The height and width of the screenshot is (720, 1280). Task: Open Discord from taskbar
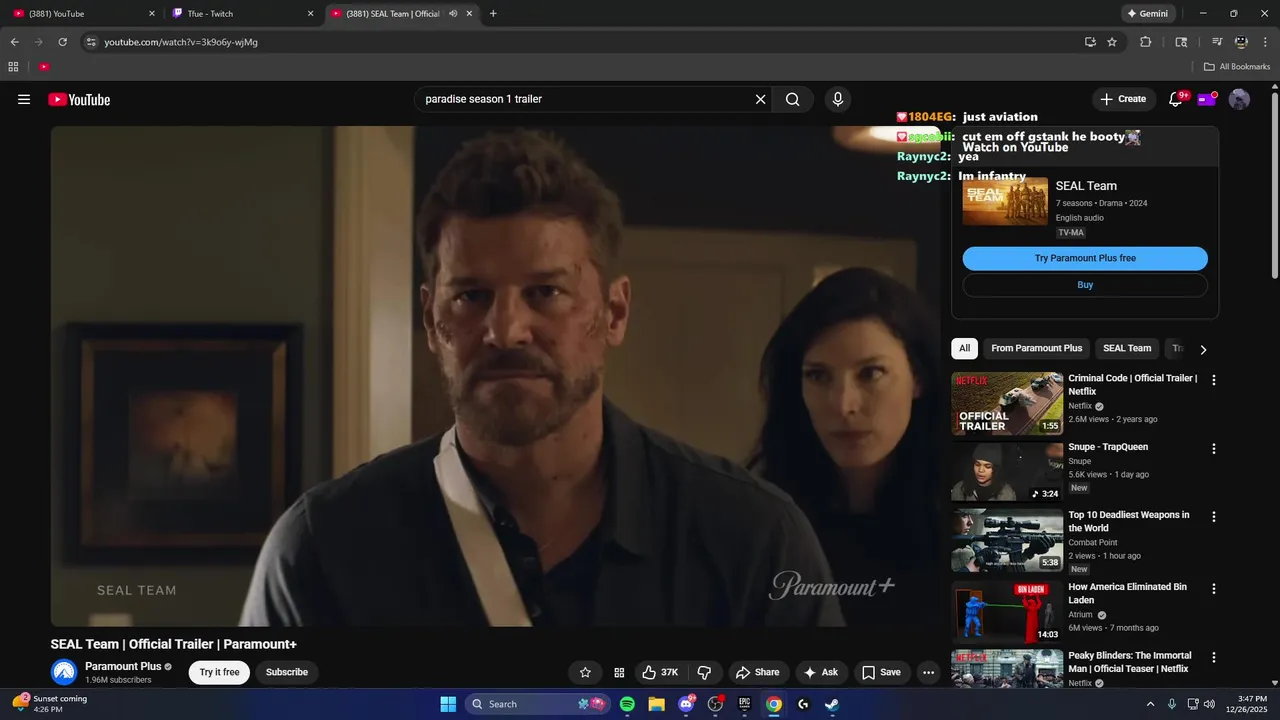coord(686,704)
